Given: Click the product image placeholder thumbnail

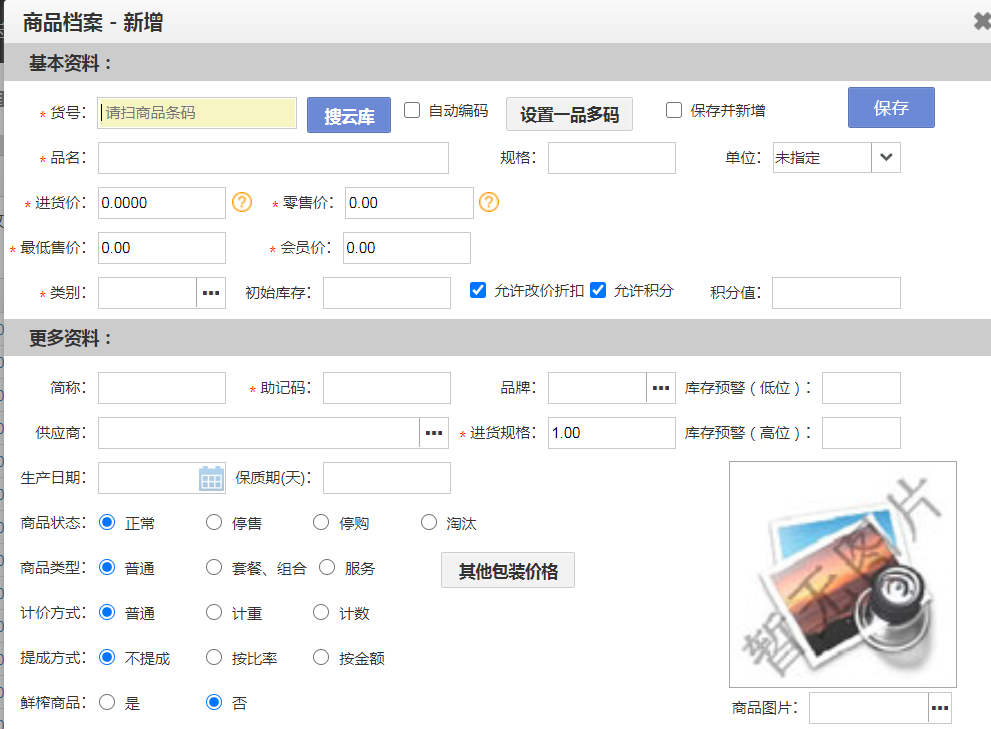Looking at the screenshot, I should click(842, 574).
